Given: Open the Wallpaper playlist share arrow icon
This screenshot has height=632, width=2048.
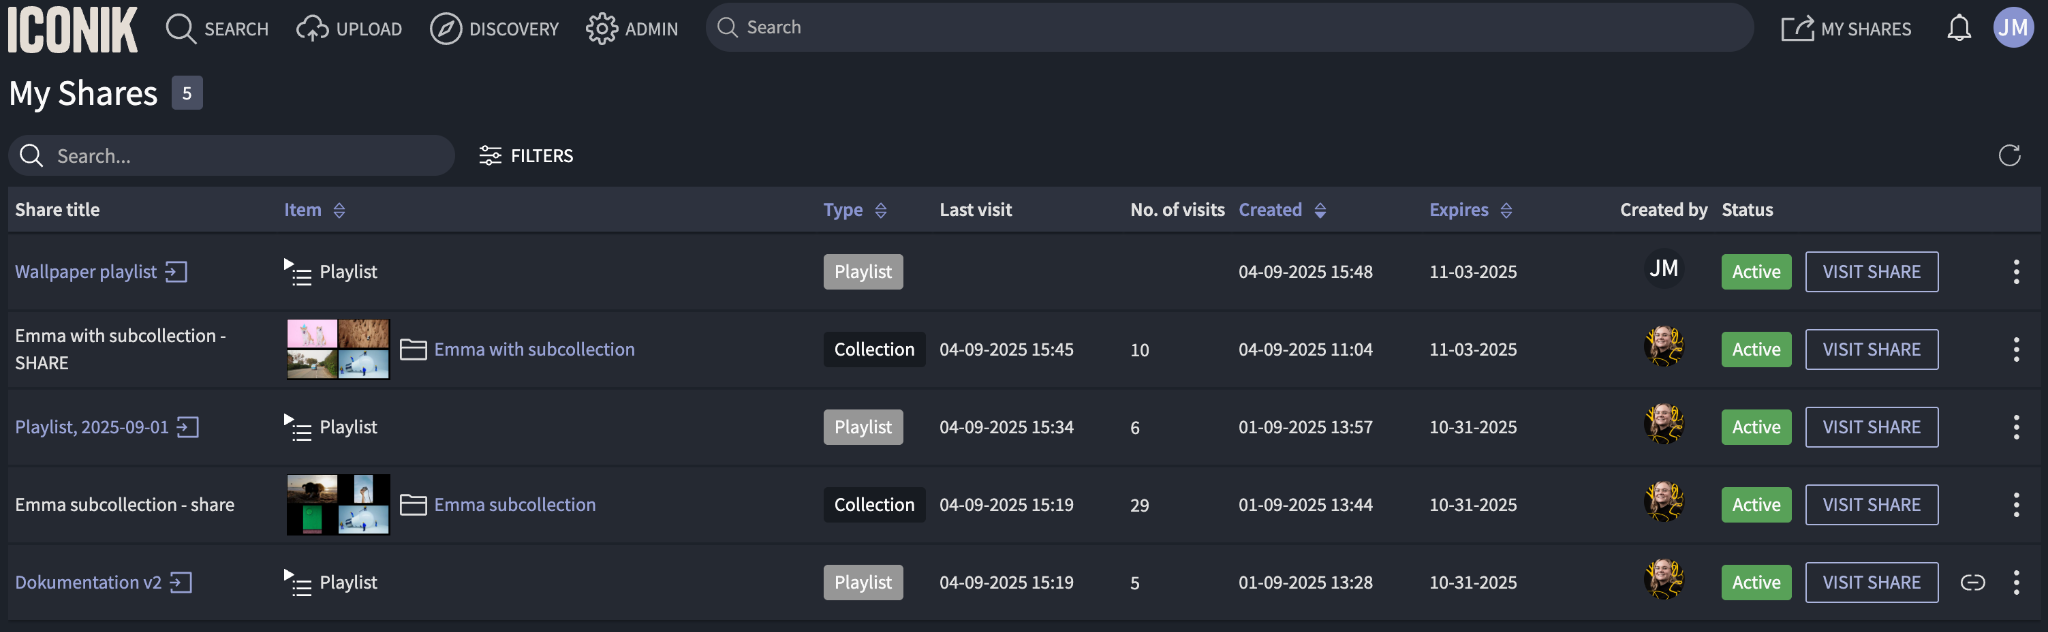Looking at the screenshot, I should coord(176,272).
